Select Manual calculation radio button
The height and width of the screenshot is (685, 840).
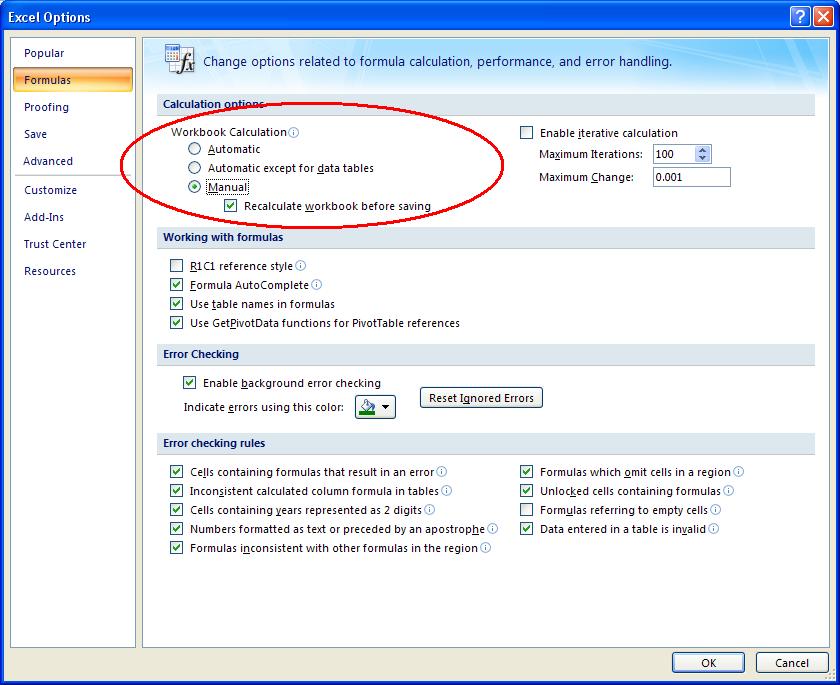click(194, 187)
